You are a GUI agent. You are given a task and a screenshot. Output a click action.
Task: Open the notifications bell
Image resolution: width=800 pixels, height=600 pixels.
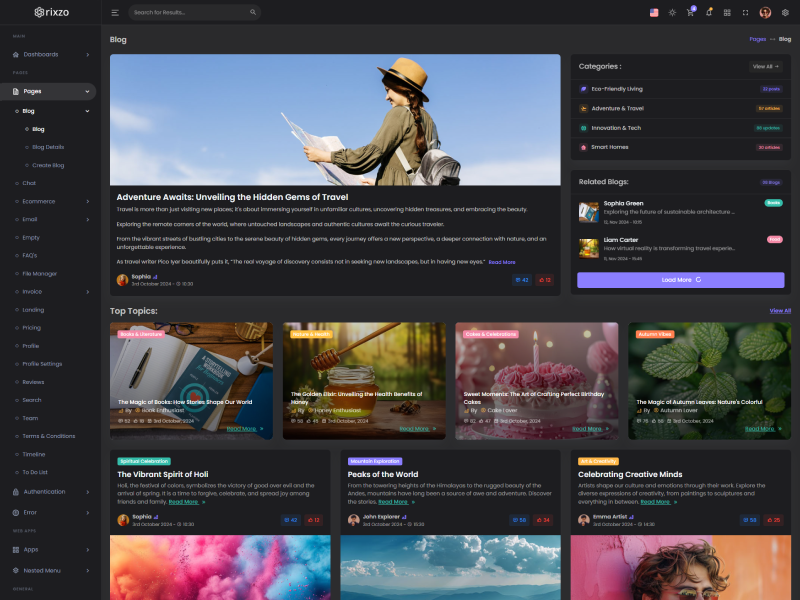[x=708, y=13]
